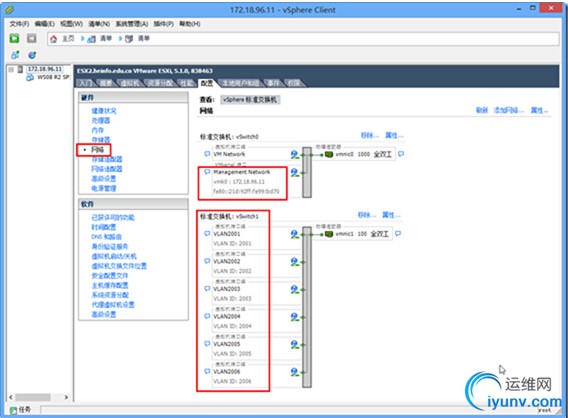Click the home icon labeled 主页
Image resolution: width=568 pixels, height=418 pixels.
pyautogui.click(x=54, y=39)
